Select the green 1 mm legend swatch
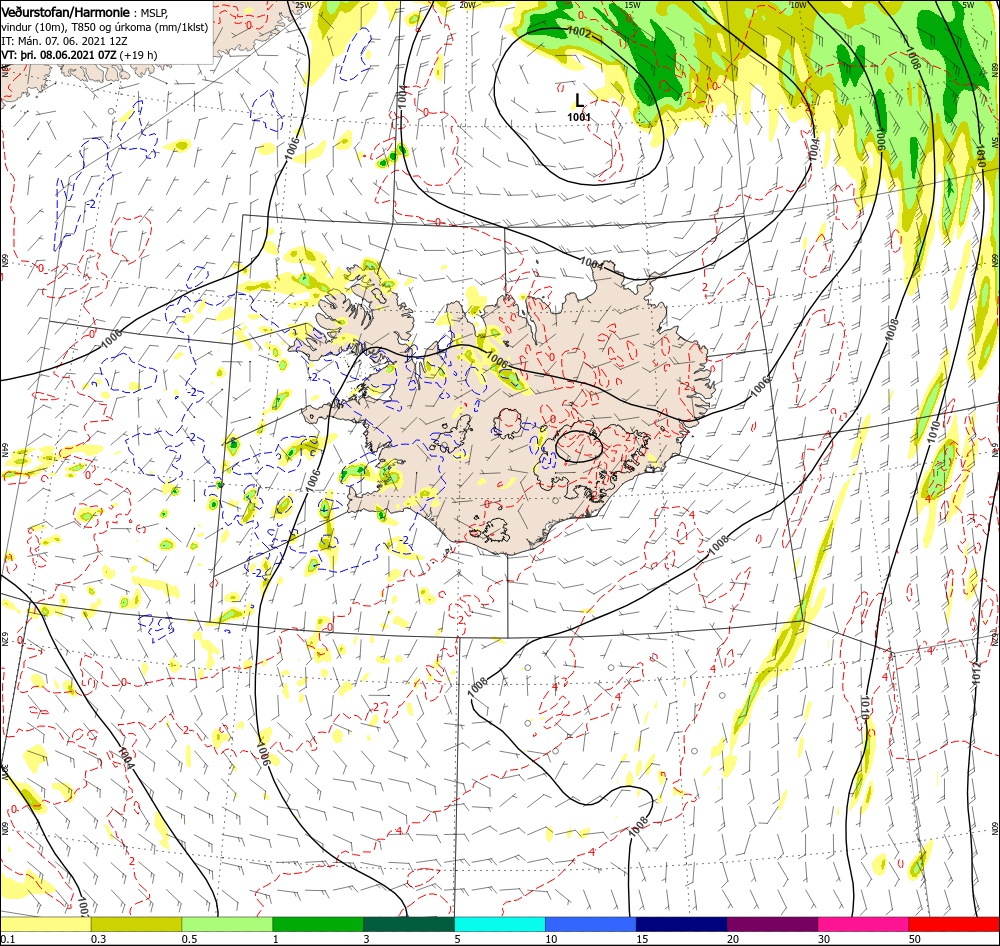The image size is (1000, 946). [x=318, y=924]
